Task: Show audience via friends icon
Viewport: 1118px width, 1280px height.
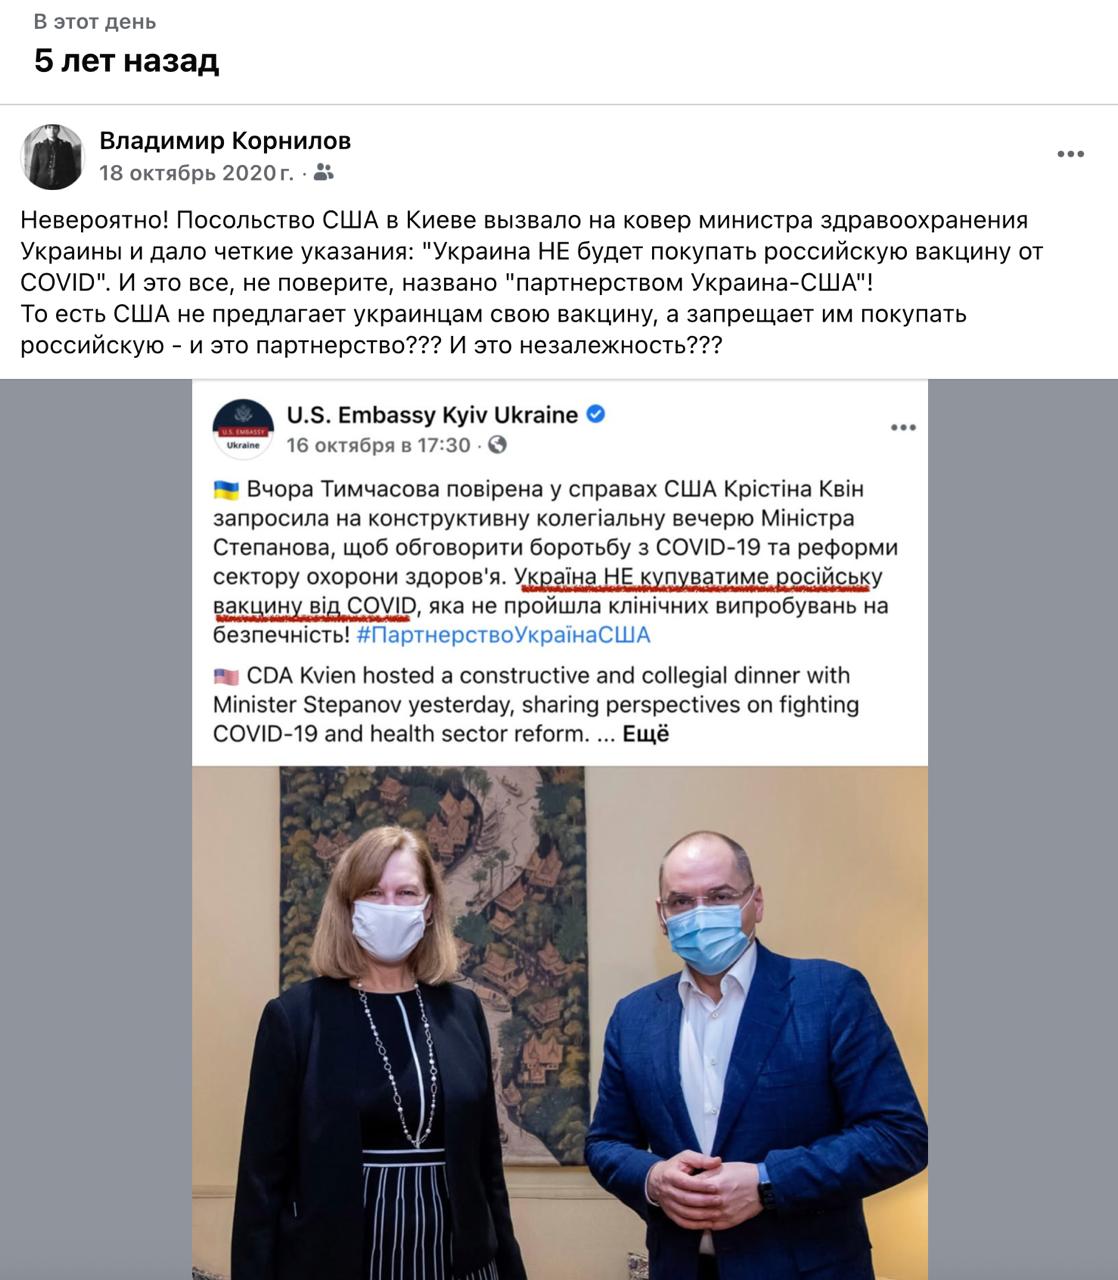Action: [x=323, y=173]
